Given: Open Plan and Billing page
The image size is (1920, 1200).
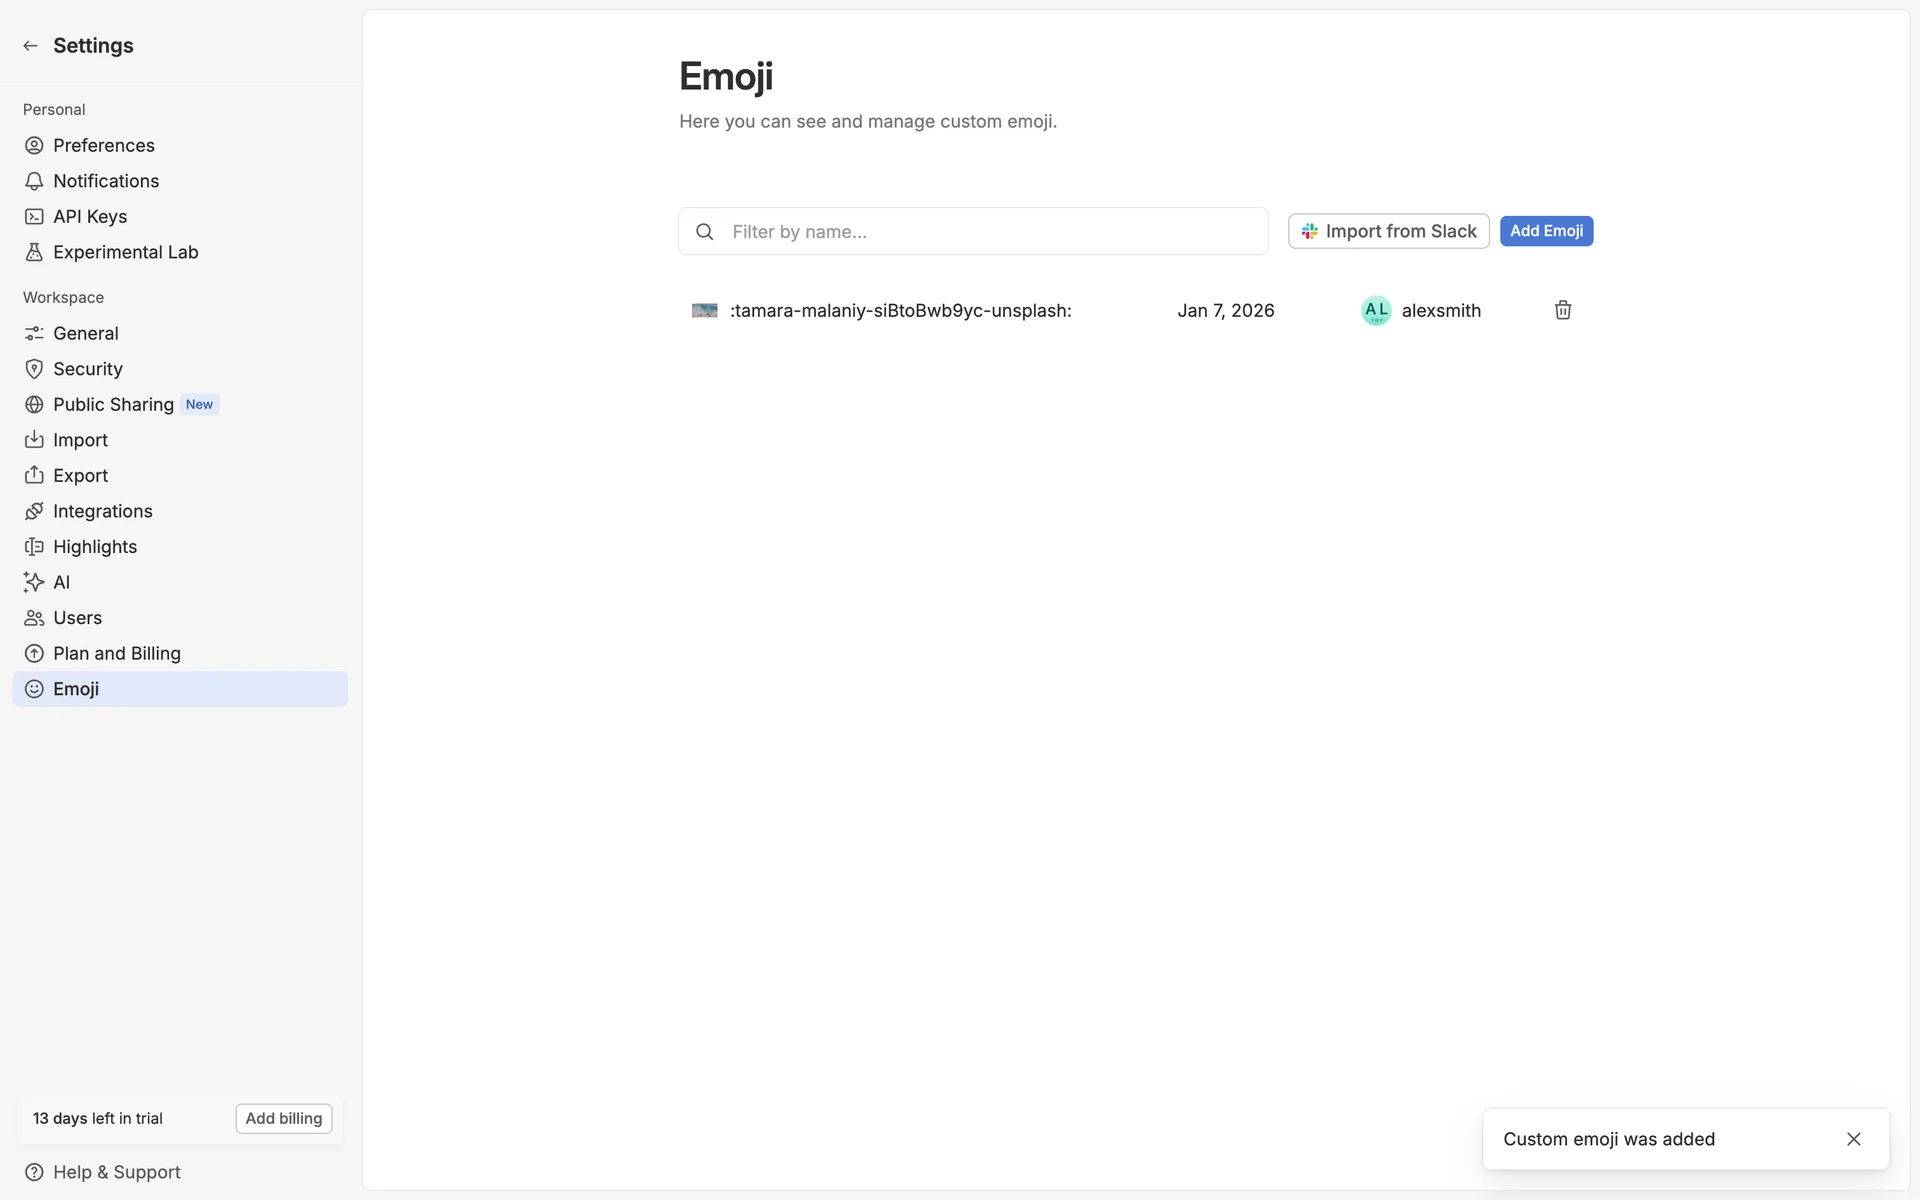Looking at the screenshot, I should click(x=116, y=654).
